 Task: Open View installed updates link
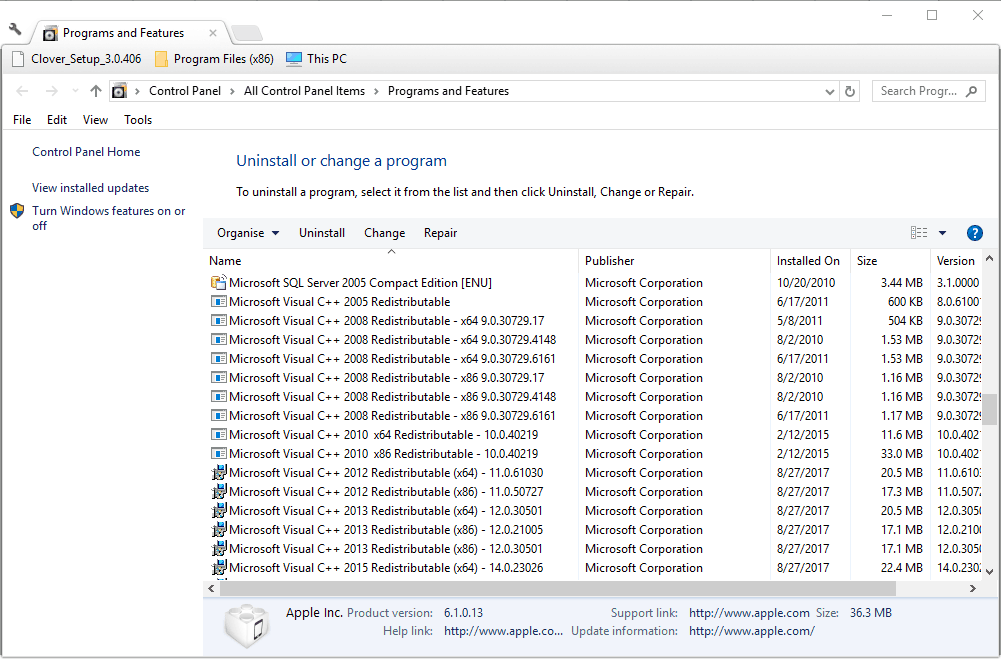(90, 188)
